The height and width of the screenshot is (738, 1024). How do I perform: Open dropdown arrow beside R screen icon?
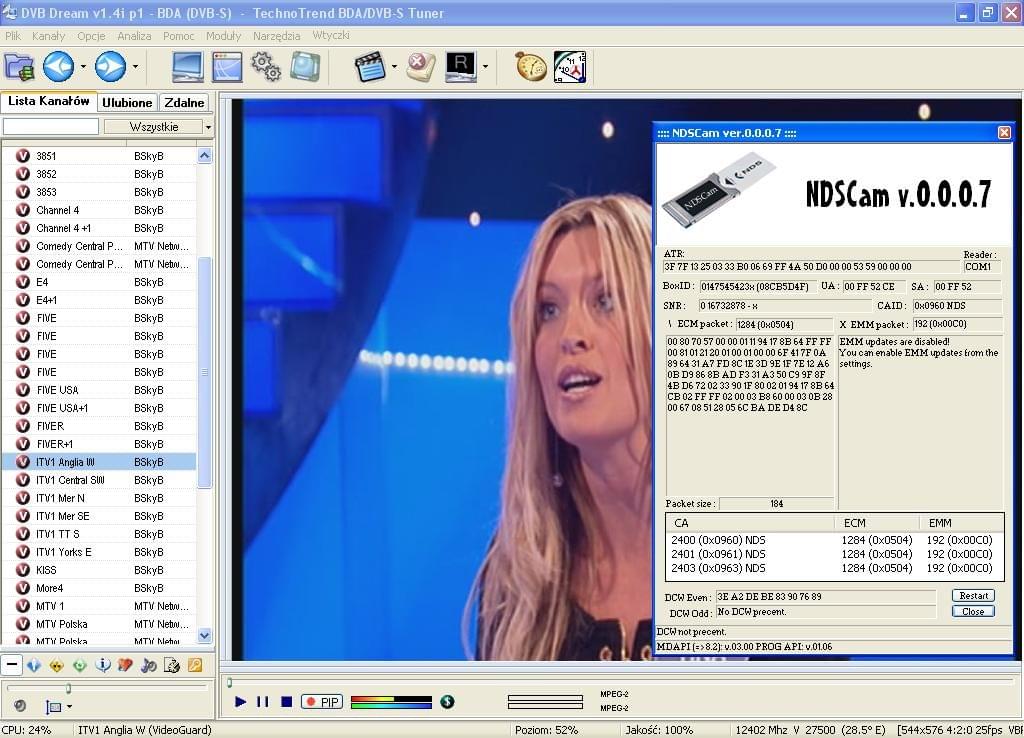coord(485,67)
